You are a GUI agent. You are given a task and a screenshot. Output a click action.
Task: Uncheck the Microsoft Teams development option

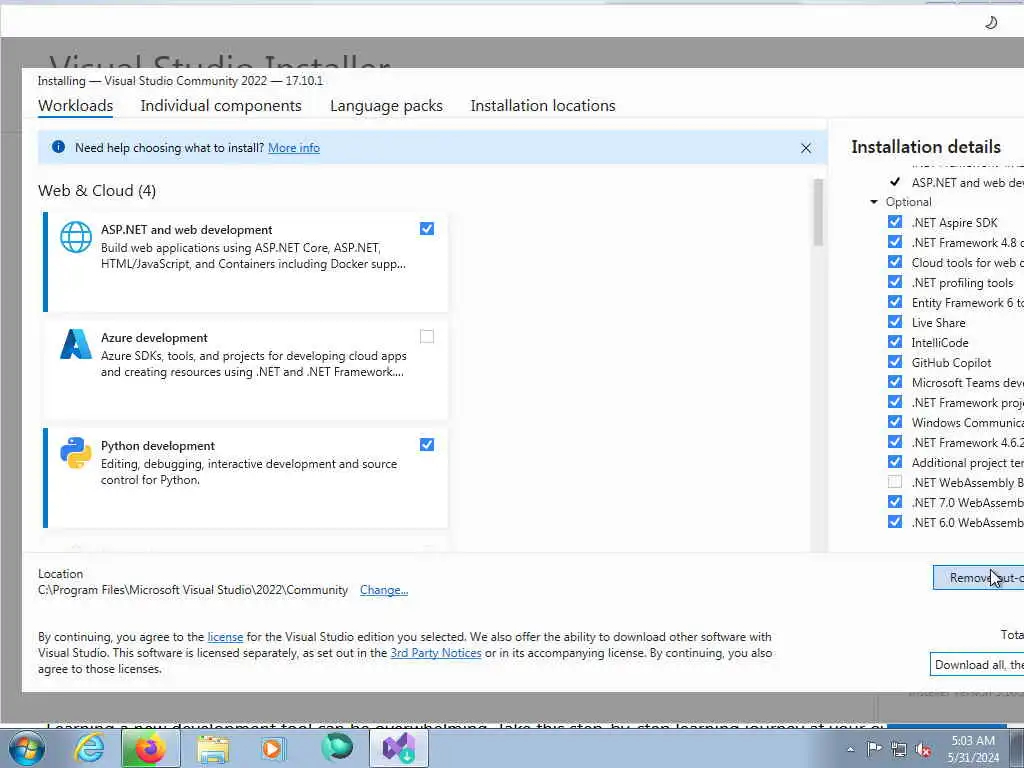(x=895, y=382)
